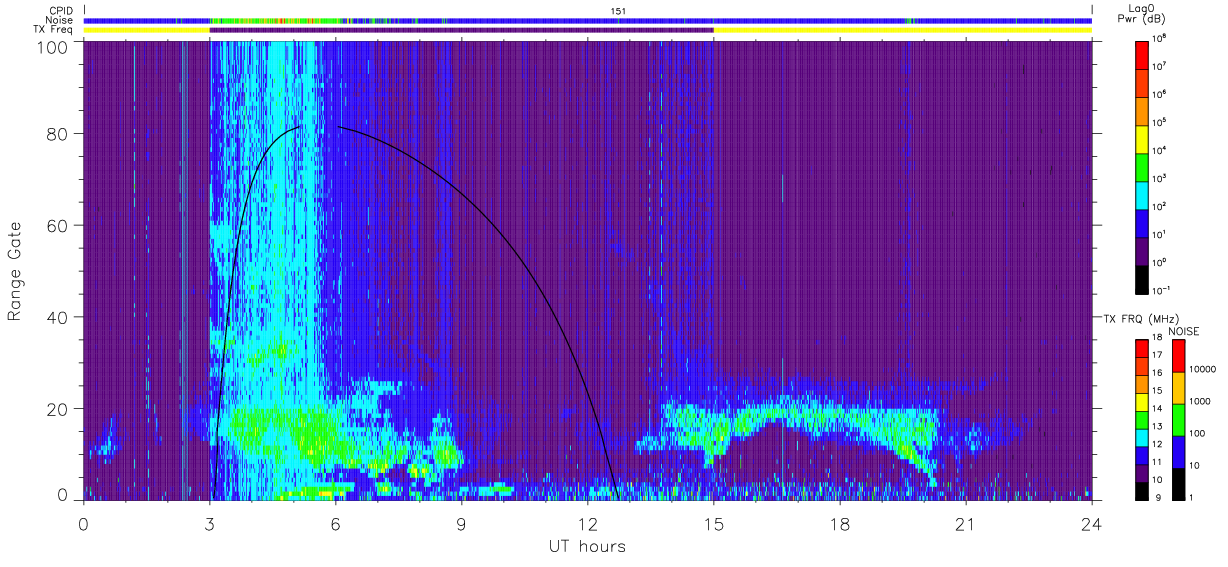
Task: Click the Range Gate axis title
Action: [15, 271]
